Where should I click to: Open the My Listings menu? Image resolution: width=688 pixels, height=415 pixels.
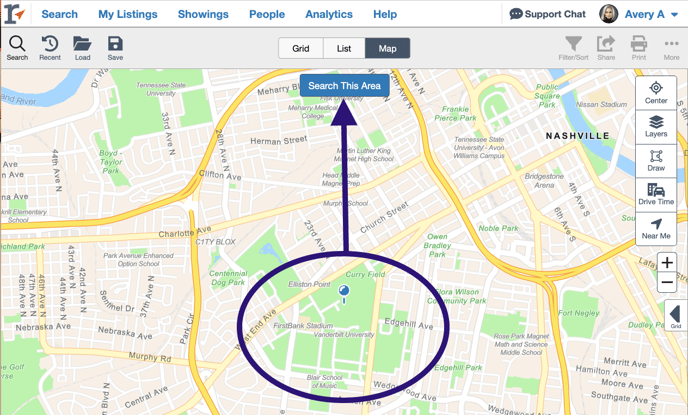point(127,15)
